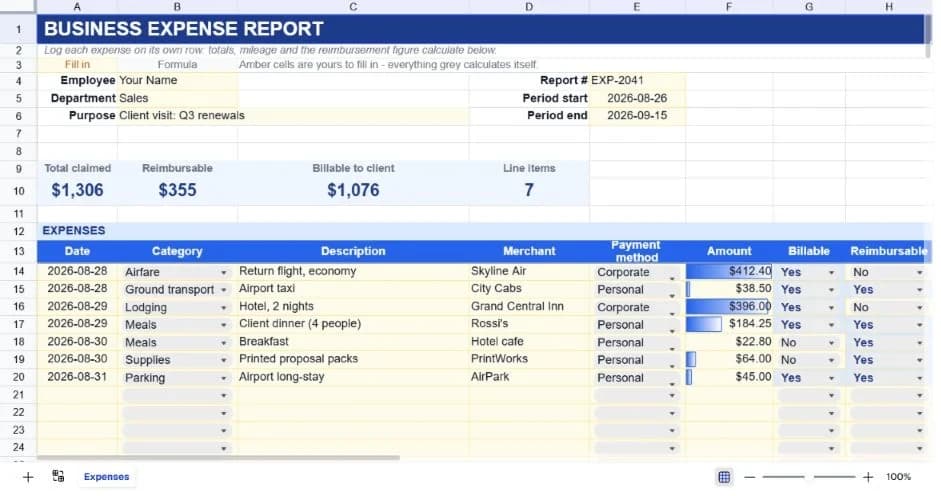
Task: Select row 20 header
Action: click(19, 377)
